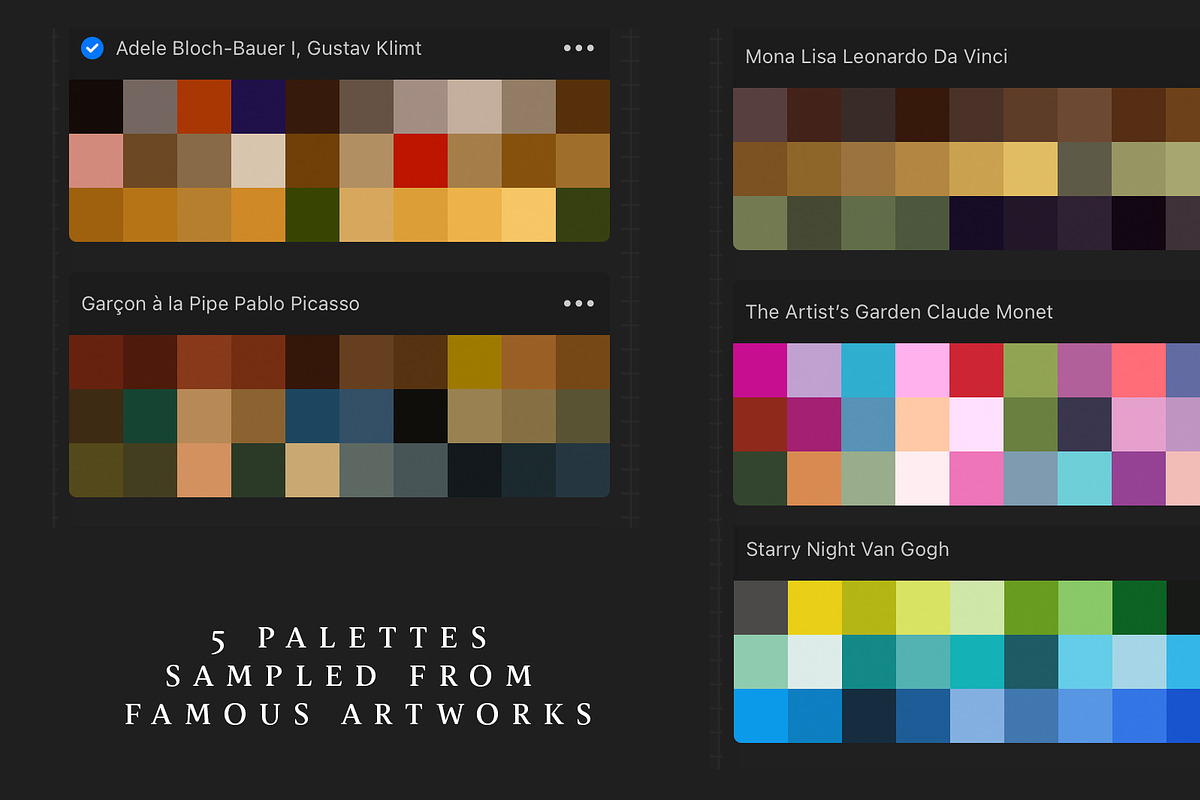Pick dark forest green swatch in Starry Night top row

point(1138,607)
